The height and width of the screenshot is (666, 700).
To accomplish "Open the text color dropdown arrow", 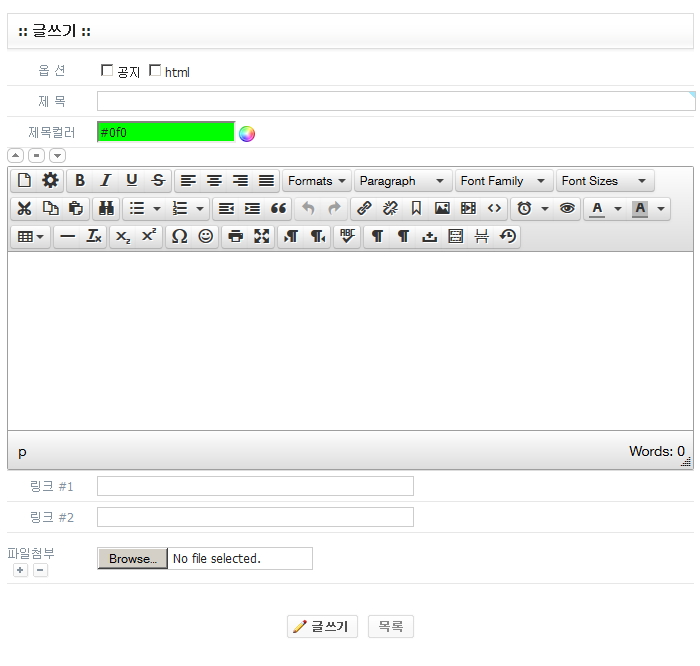I will click(x=618, y=208).
